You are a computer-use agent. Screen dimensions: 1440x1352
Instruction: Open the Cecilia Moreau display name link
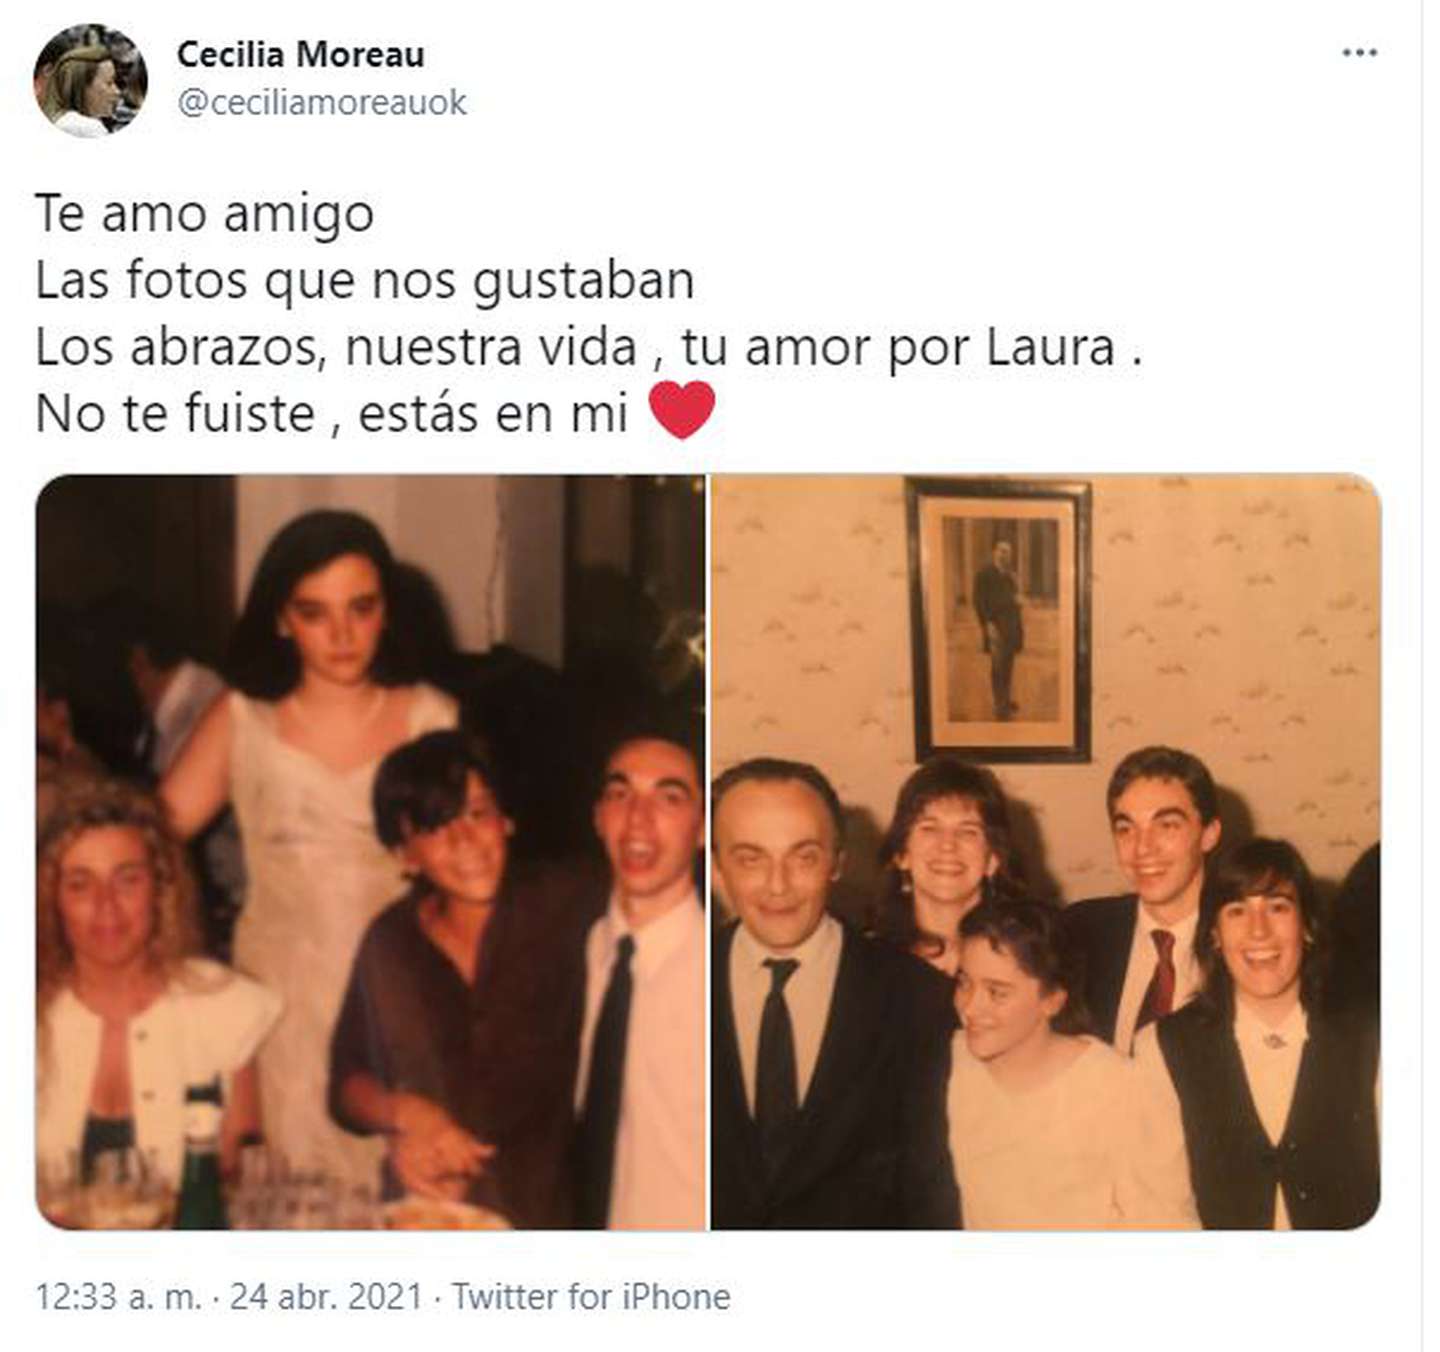pos(301,54)
